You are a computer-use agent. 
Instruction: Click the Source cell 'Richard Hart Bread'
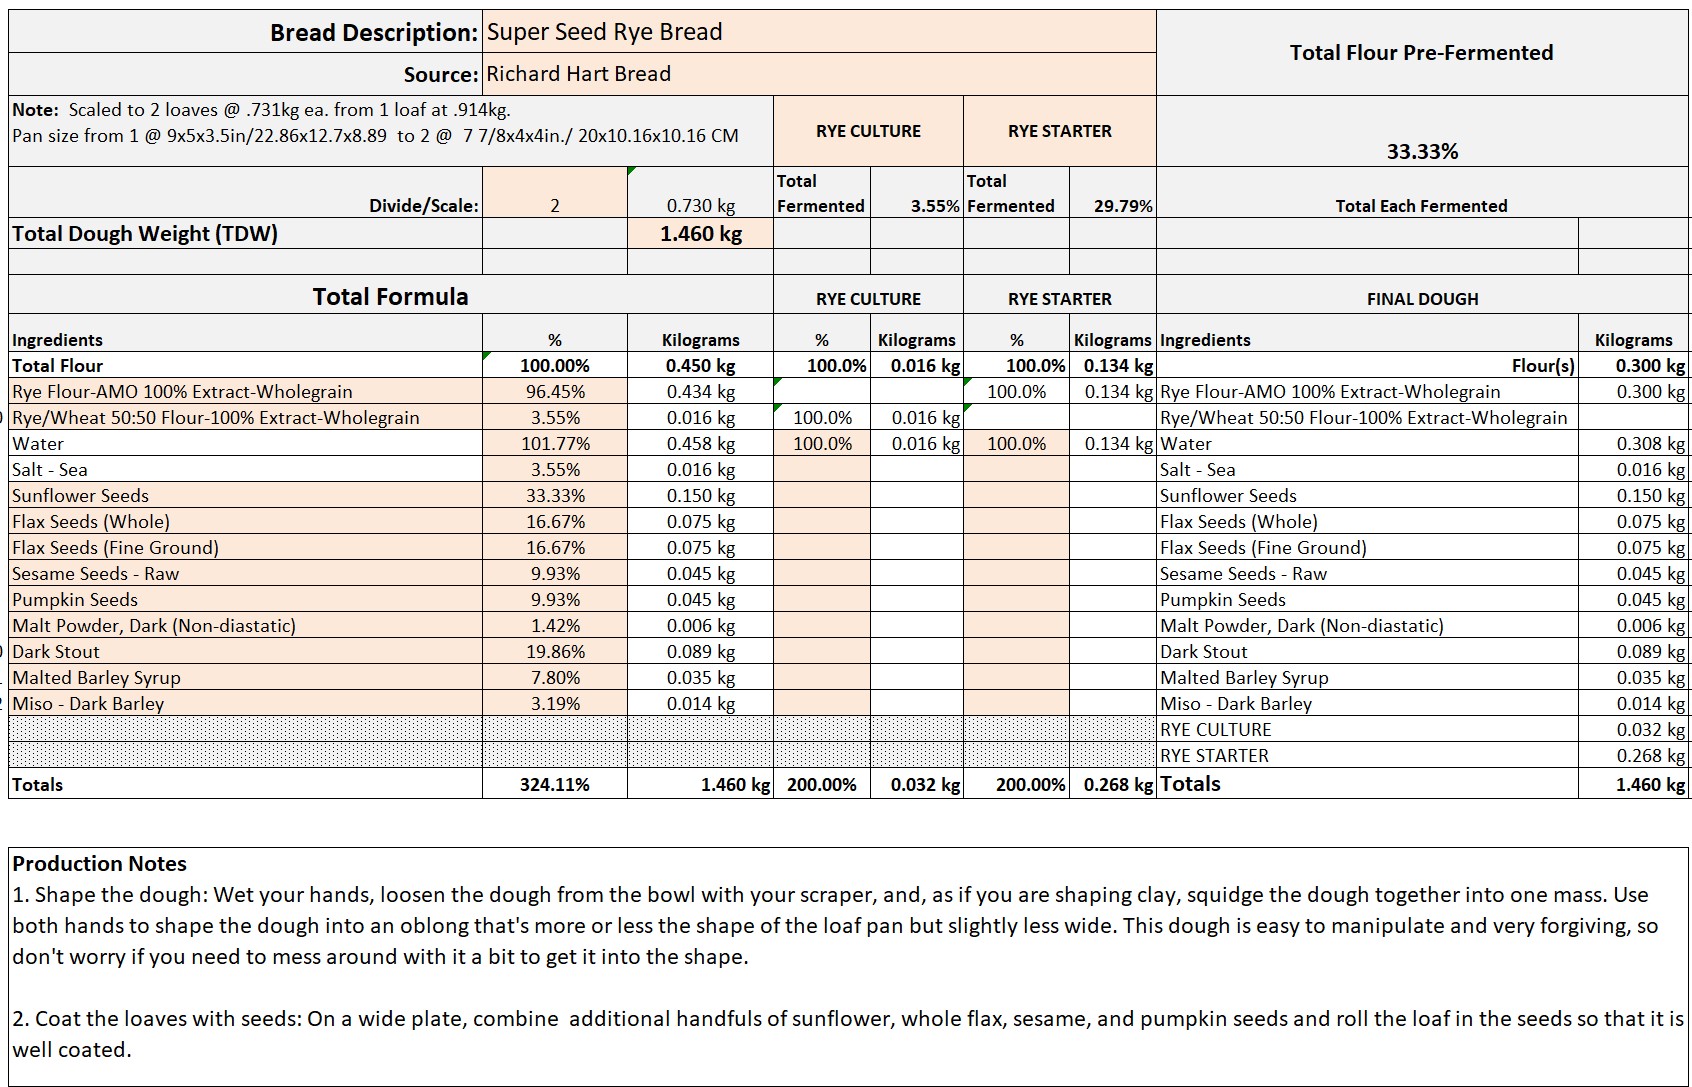(818, 74)
